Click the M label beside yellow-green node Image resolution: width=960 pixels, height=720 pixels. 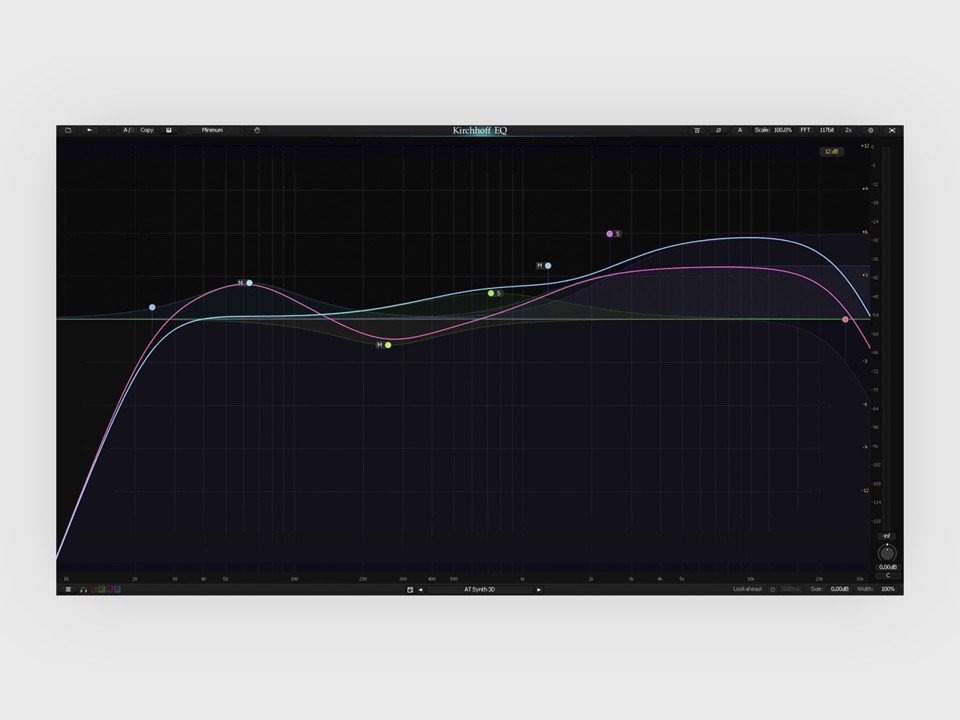380,345
